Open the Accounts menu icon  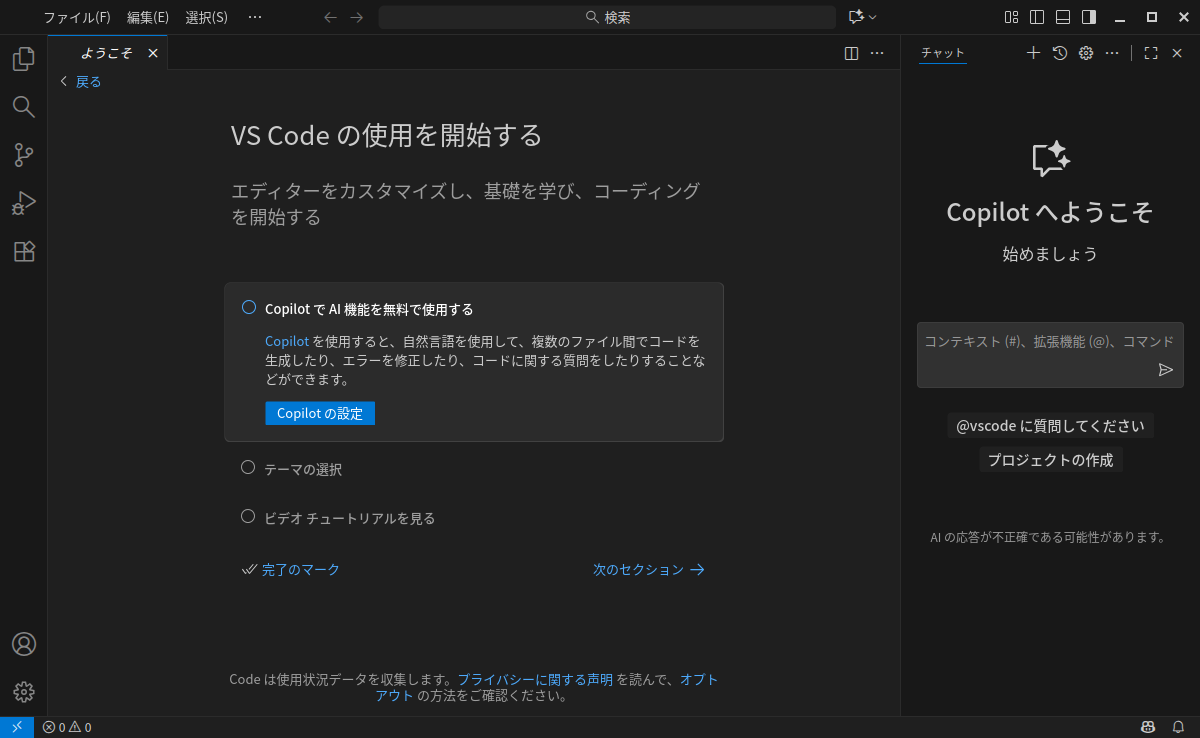click(x=23, y=644)
